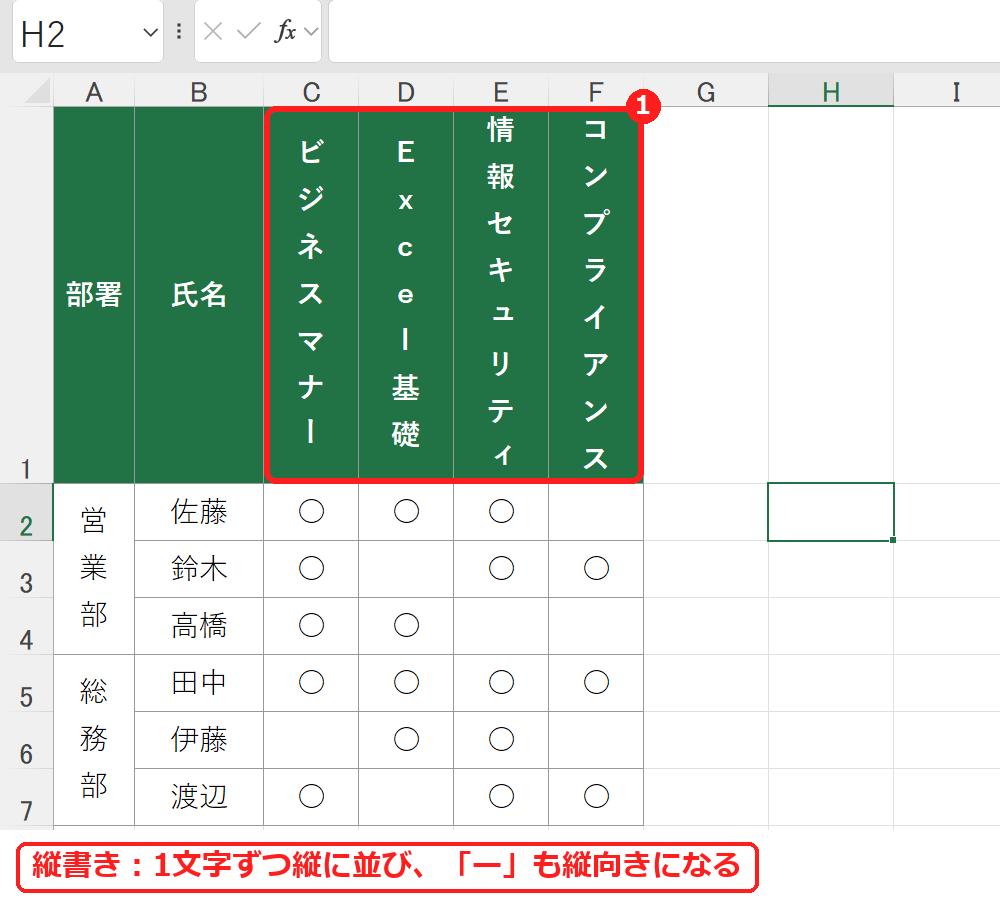Viewport: 1000px width, 900px height.
Task: Select row 3 header
Action: 26,569
